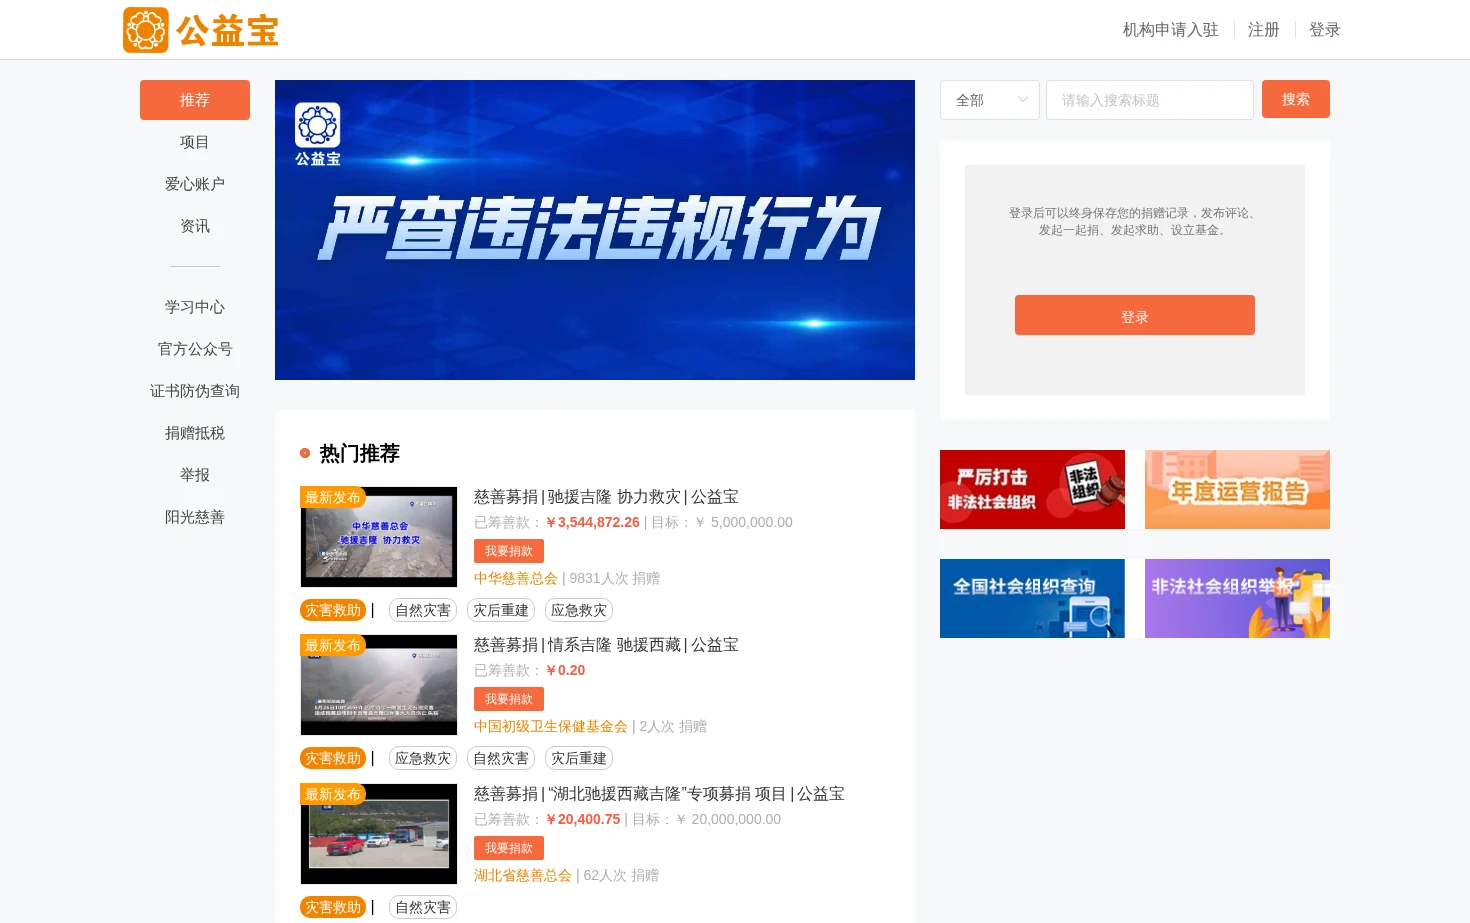The image size is (1470, 923).
Task: Open 严厉打击非法社会组织 banner
Action: point(1032,489)
